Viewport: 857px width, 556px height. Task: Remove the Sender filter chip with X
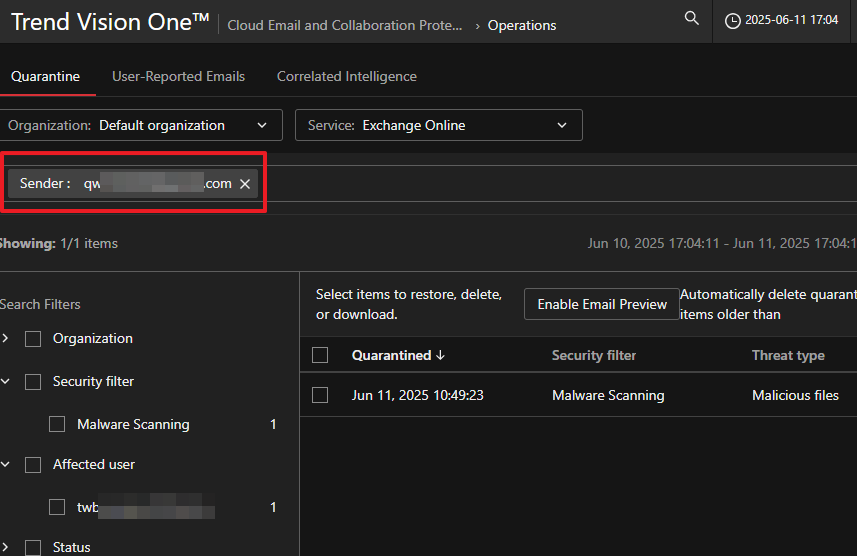coord(245,184)
